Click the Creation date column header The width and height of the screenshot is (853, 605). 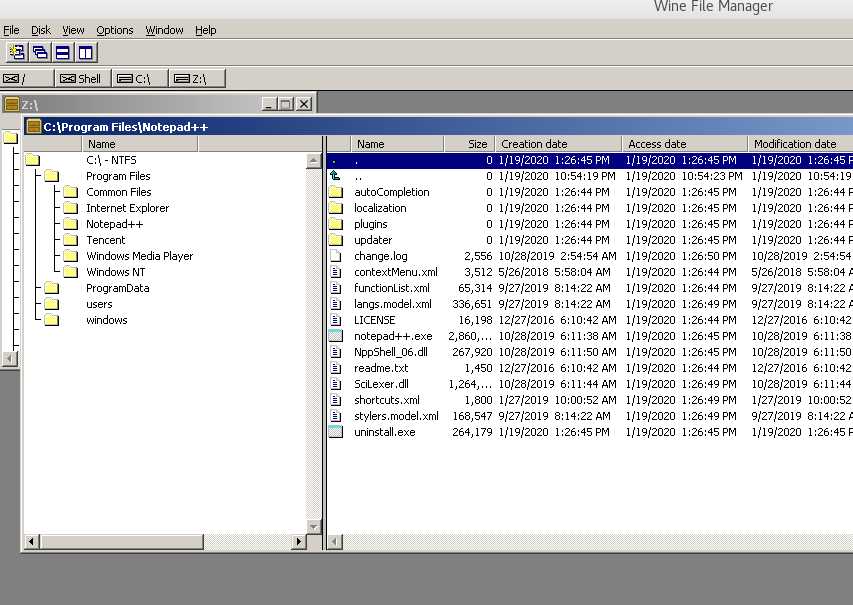[x=558, y=144]
